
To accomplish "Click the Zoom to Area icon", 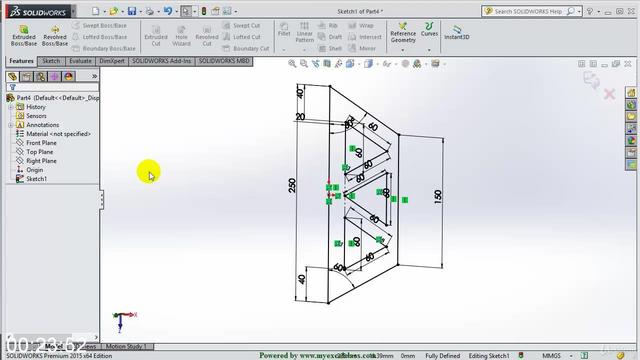I will click(304, 64).
